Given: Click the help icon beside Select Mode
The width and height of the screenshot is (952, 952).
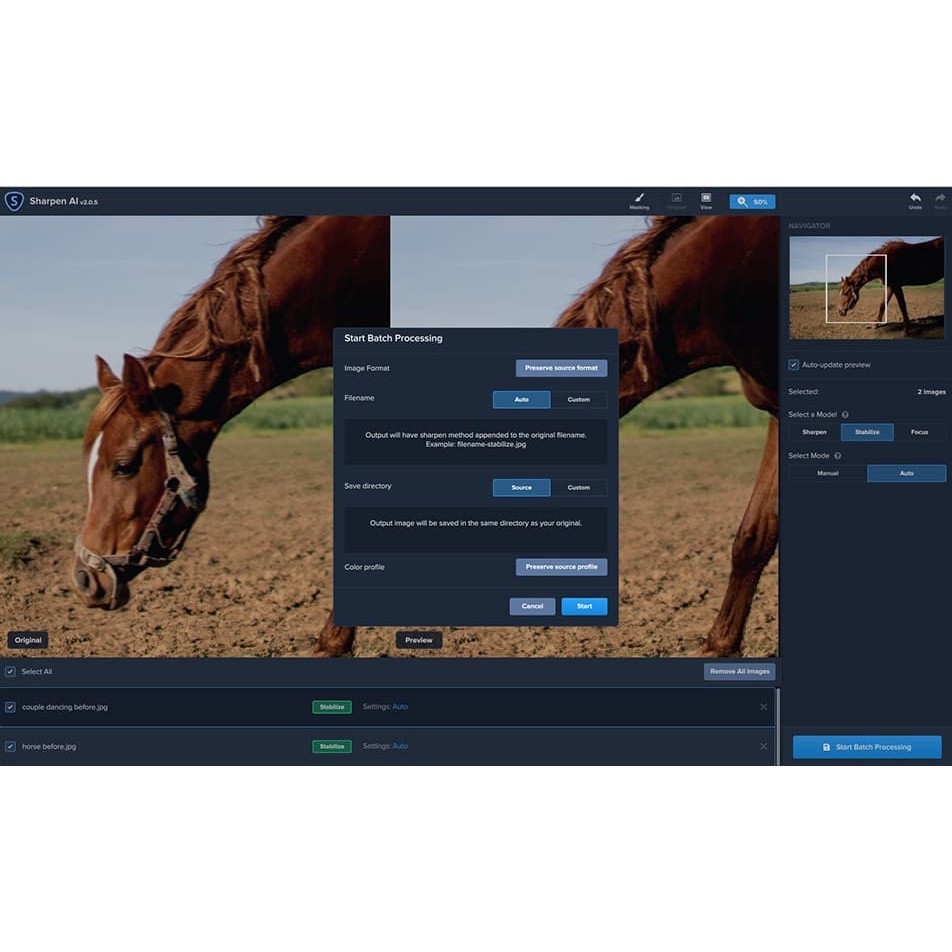Looking at the screenshot, I should click(x=837, y=455).
